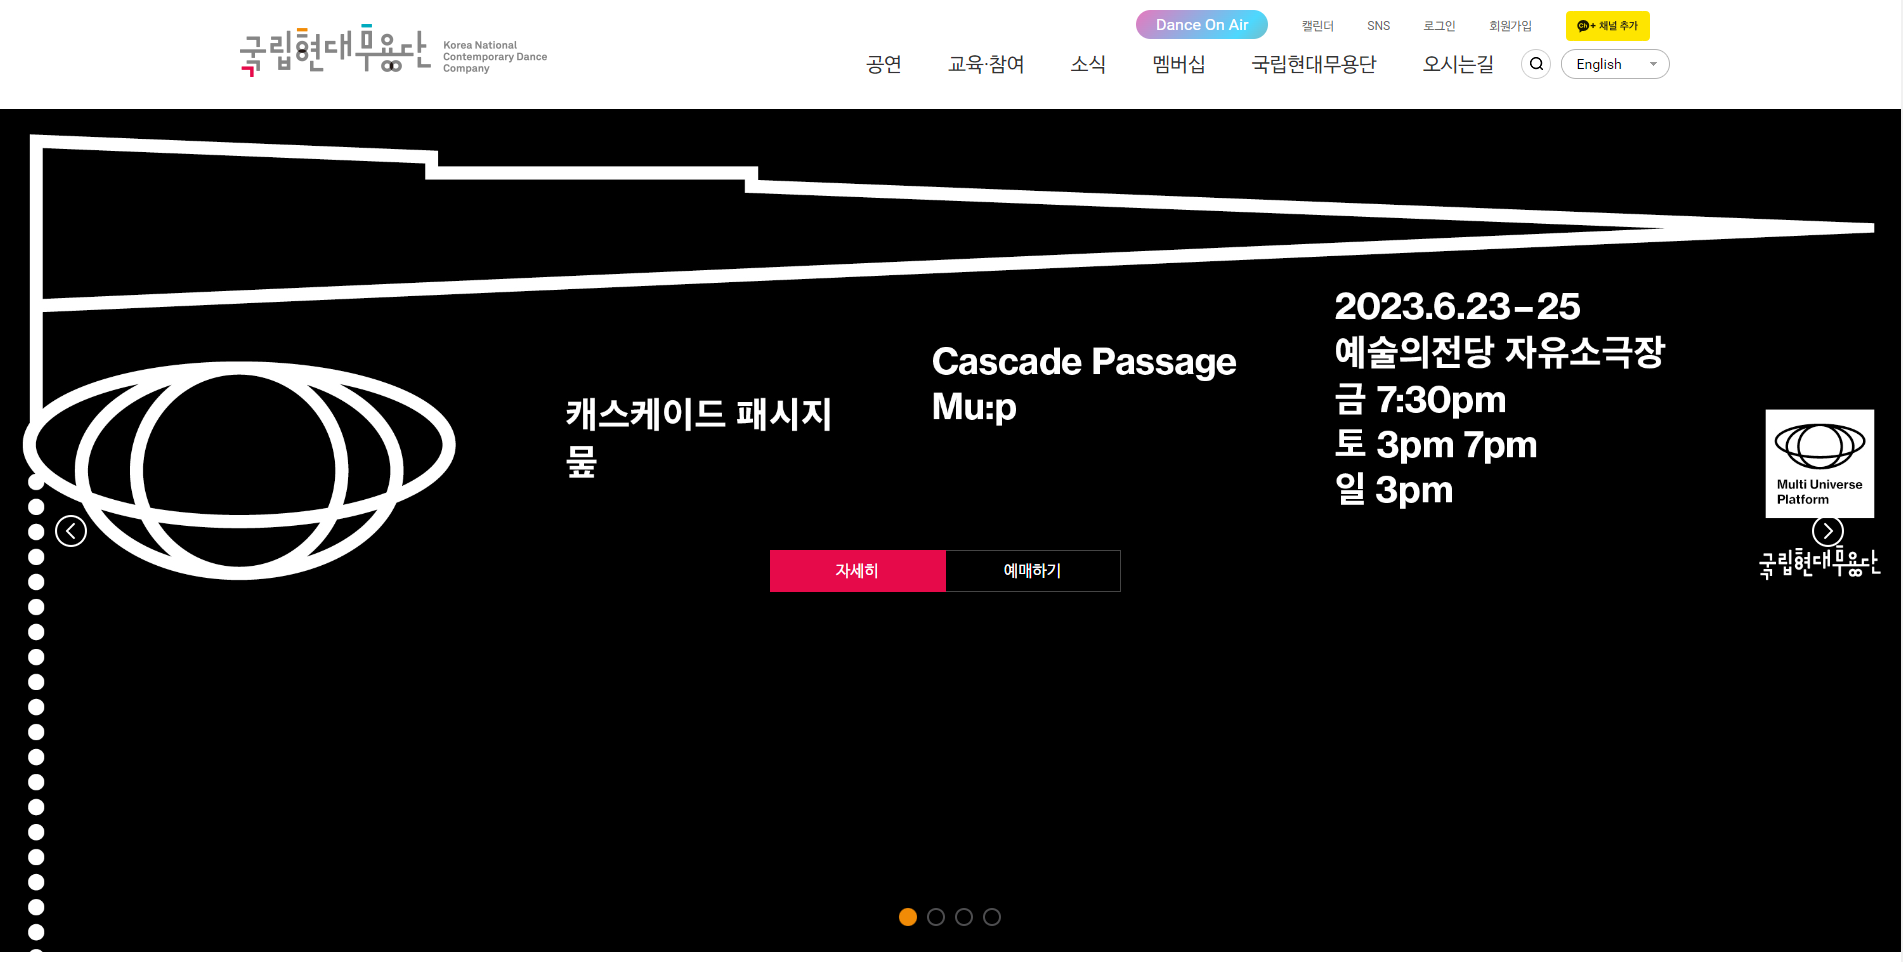Screen dimensions: 1903x962
Task: Advance to next slide with right arrow
Action: click(1827, 531)
